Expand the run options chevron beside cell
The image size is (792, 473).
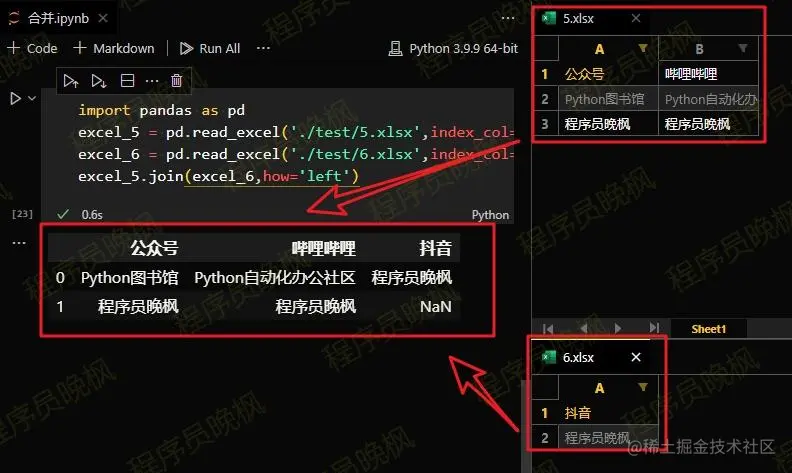pyautogui.click(x=32, y=98)
